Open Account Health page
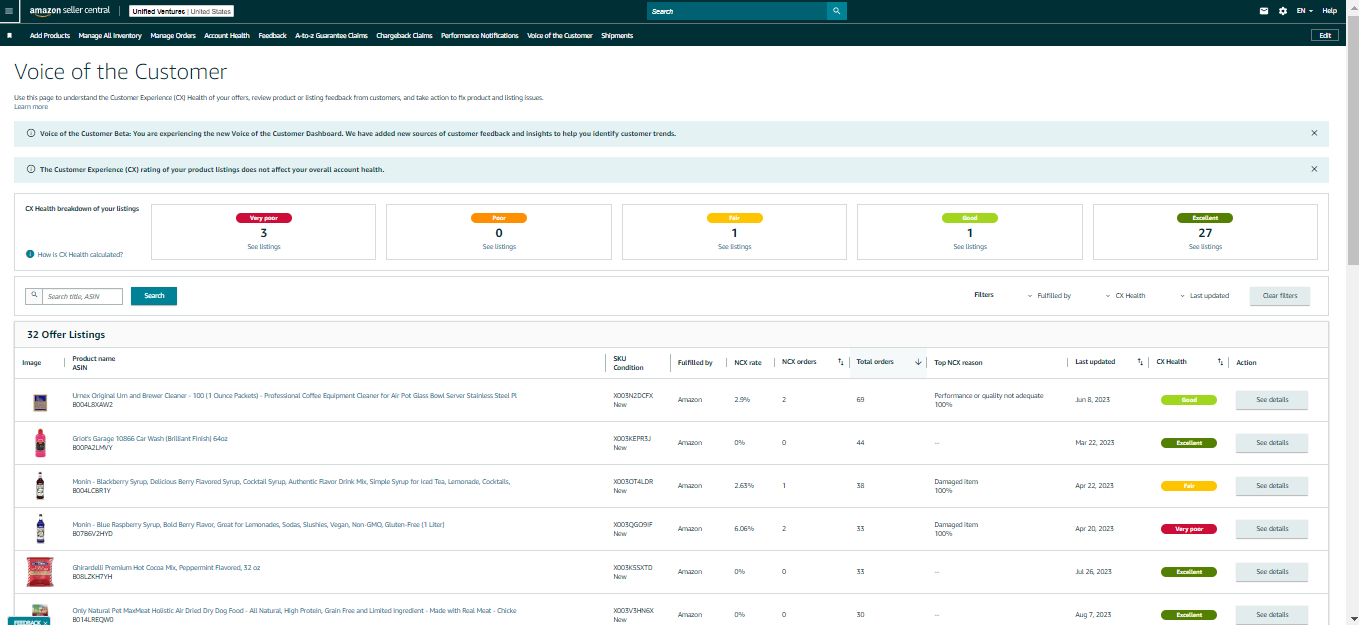 (227, 36)
